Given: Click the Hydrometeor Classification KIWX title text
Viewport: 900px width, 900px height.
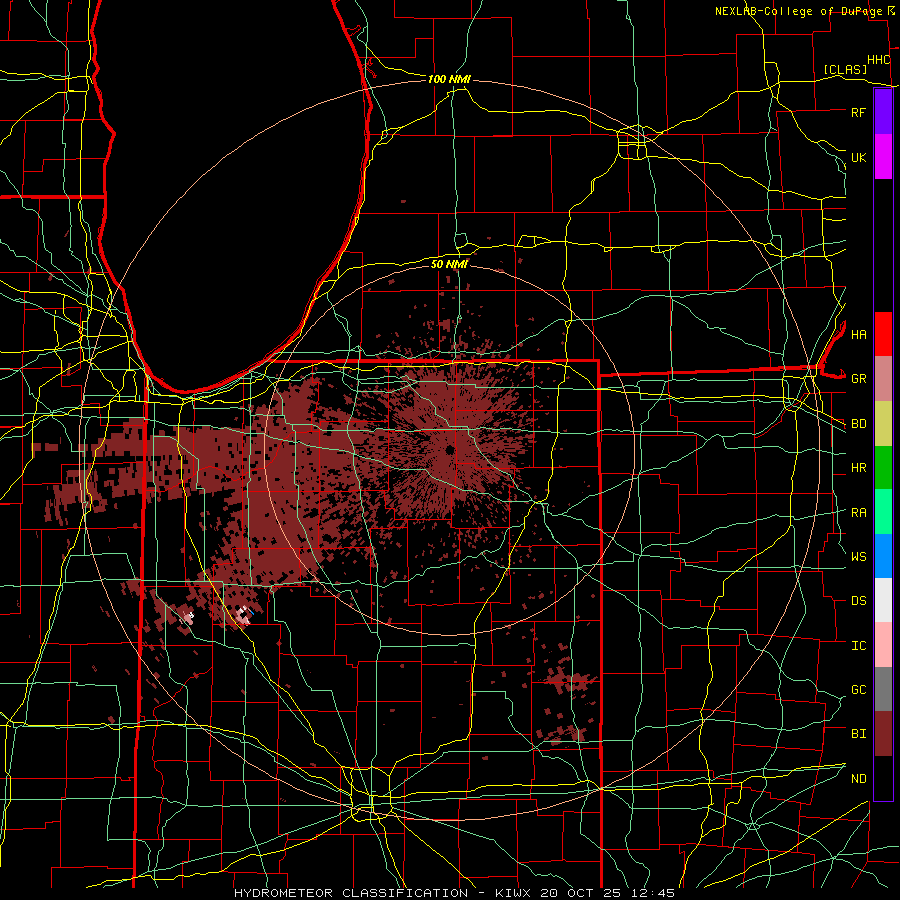Looking at the screenshot, I should tap(454, 893).
